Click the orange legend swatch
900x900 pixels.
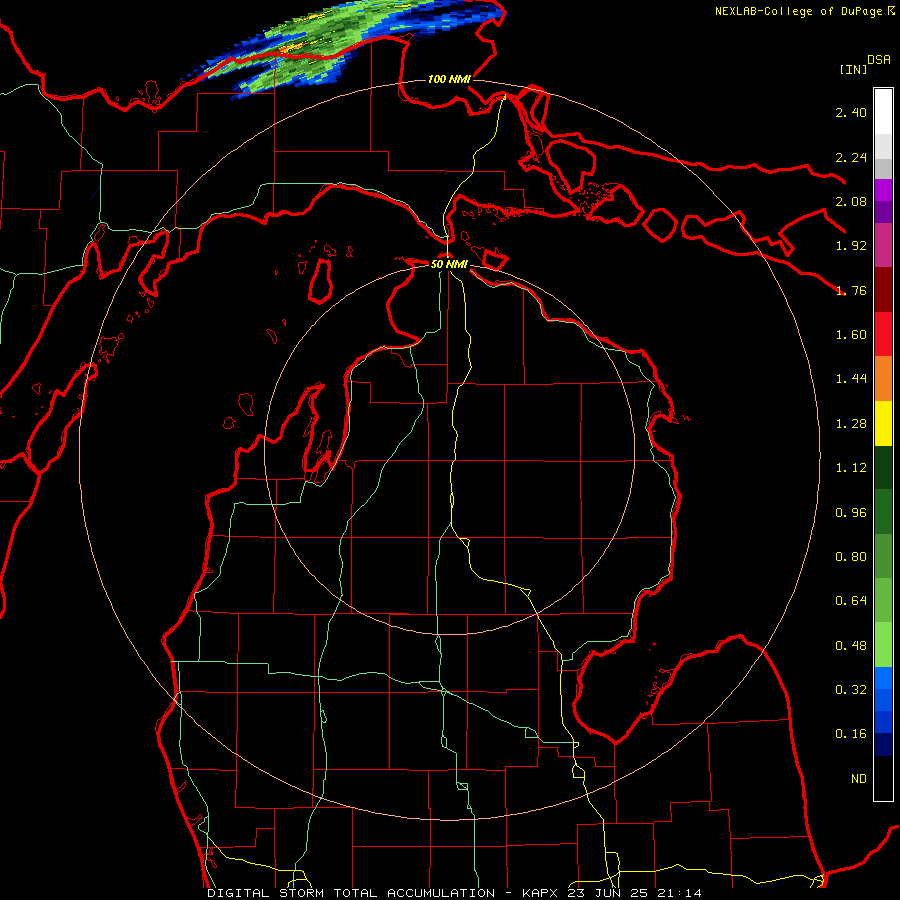(883, 379)
